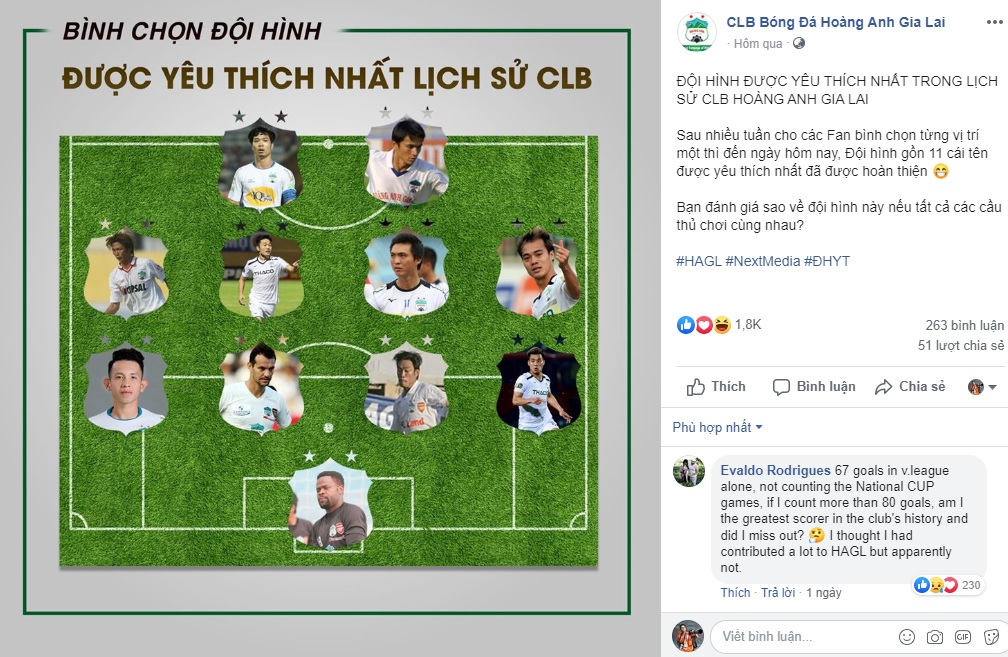Focus the 'Viết bình luận...' comment field
The image size is (1008, 657).
(800, 636)
